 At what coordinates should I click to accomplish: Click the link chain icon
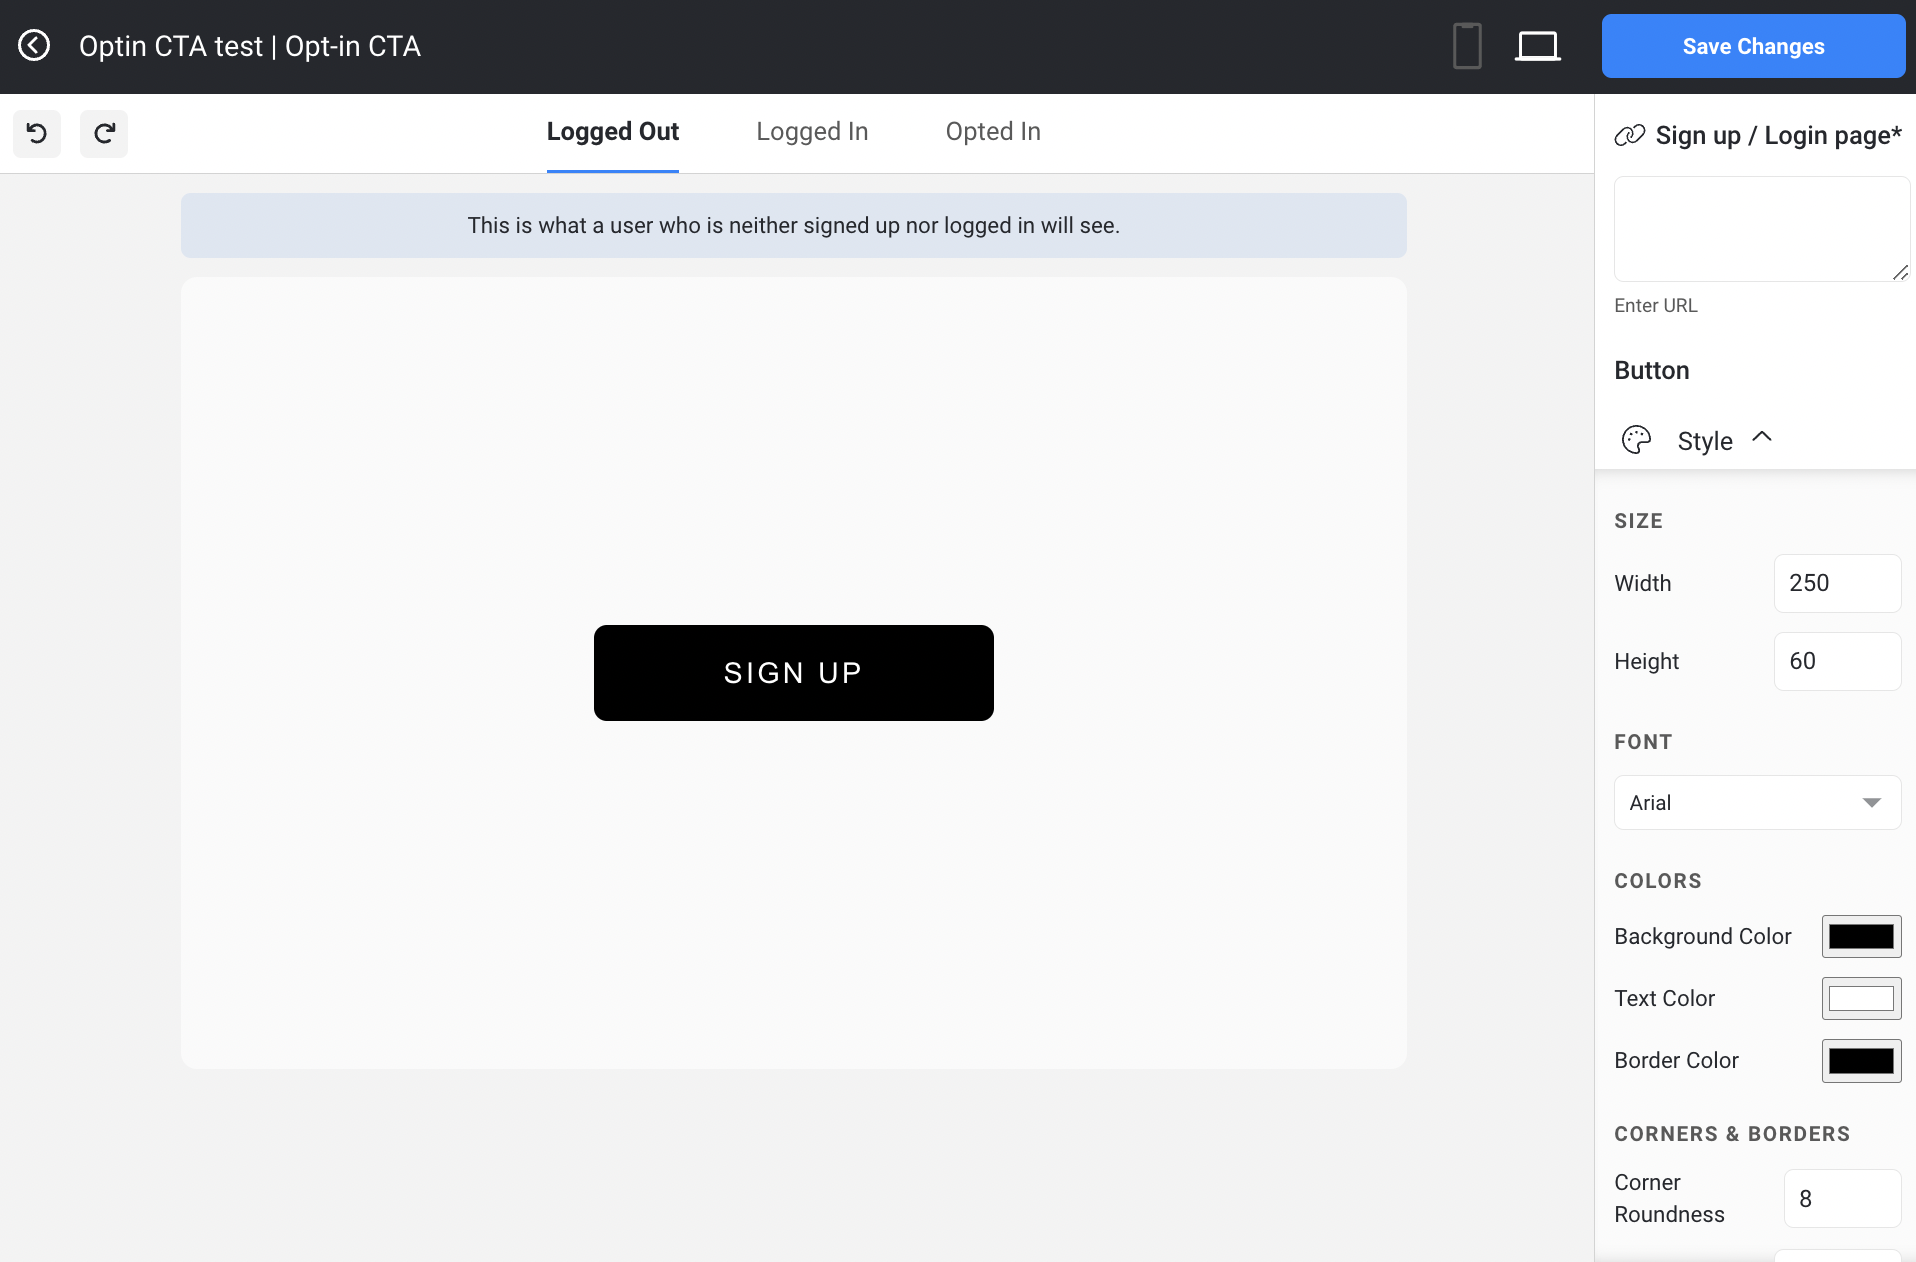point(1630,135)
